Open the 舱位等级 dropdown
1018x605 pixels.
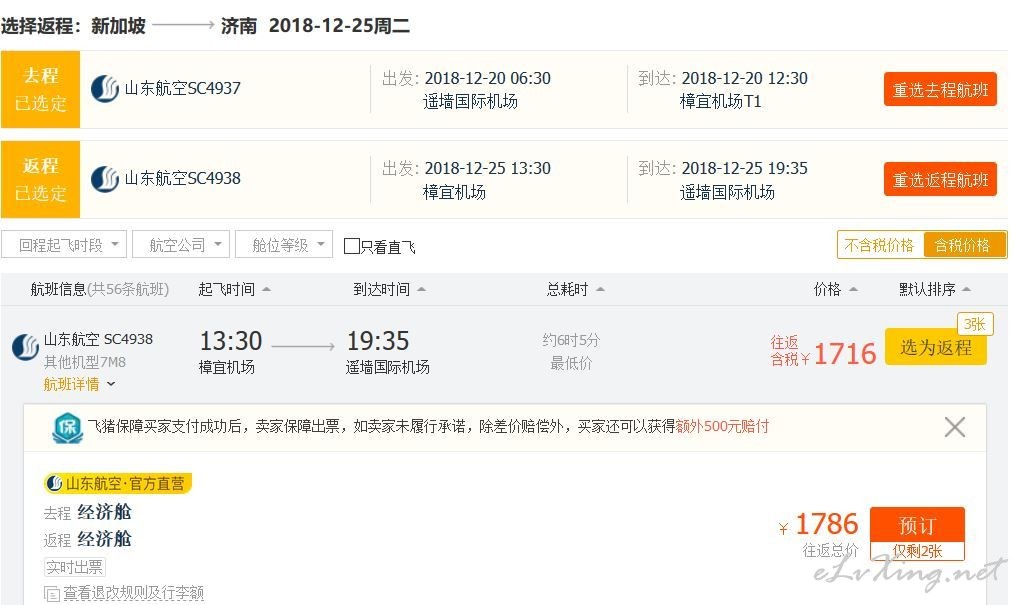[x=284, y=245]
